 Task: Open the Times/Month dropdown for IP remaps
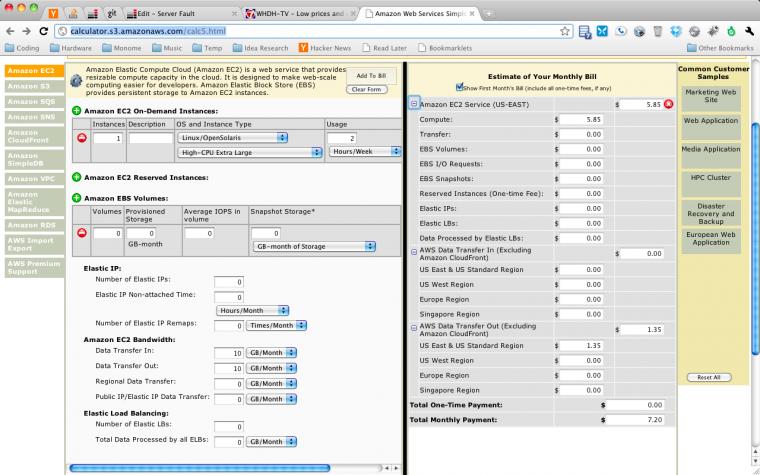(276, 325)
